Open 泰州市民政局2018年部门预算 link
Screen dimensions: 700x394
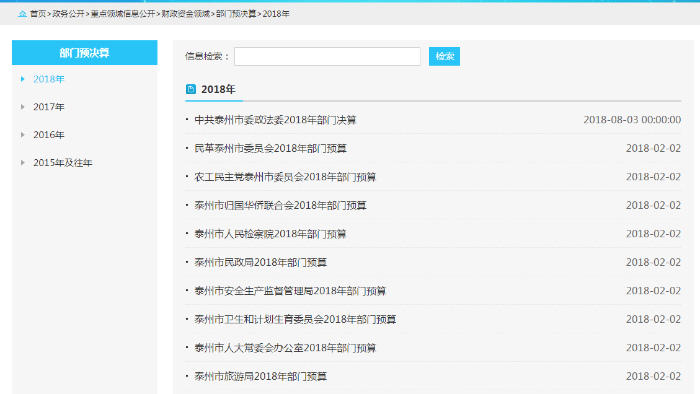point(260,262)
